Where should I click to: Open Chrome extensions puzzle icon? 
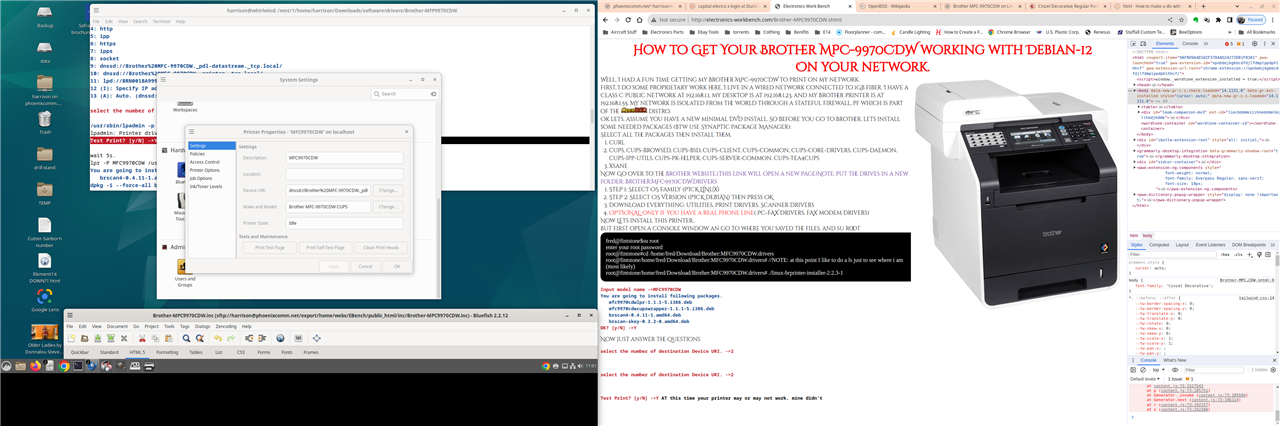click(x=1218, y=20)
